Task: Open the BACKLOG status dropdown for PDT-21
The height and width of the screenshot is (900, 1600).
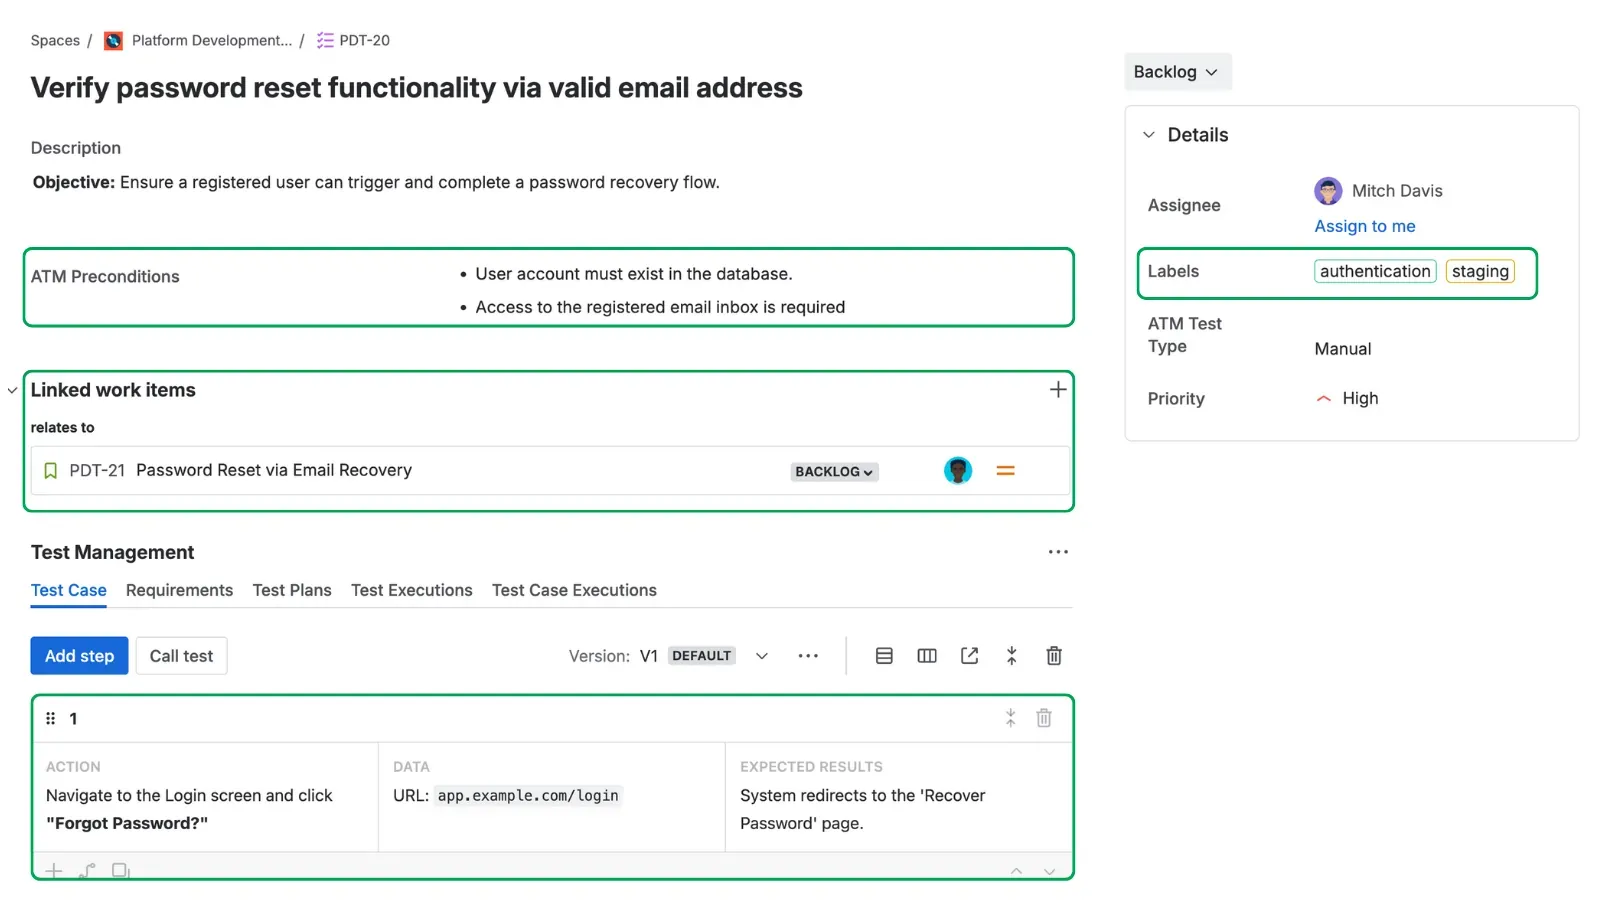Action: click(834, 472)
